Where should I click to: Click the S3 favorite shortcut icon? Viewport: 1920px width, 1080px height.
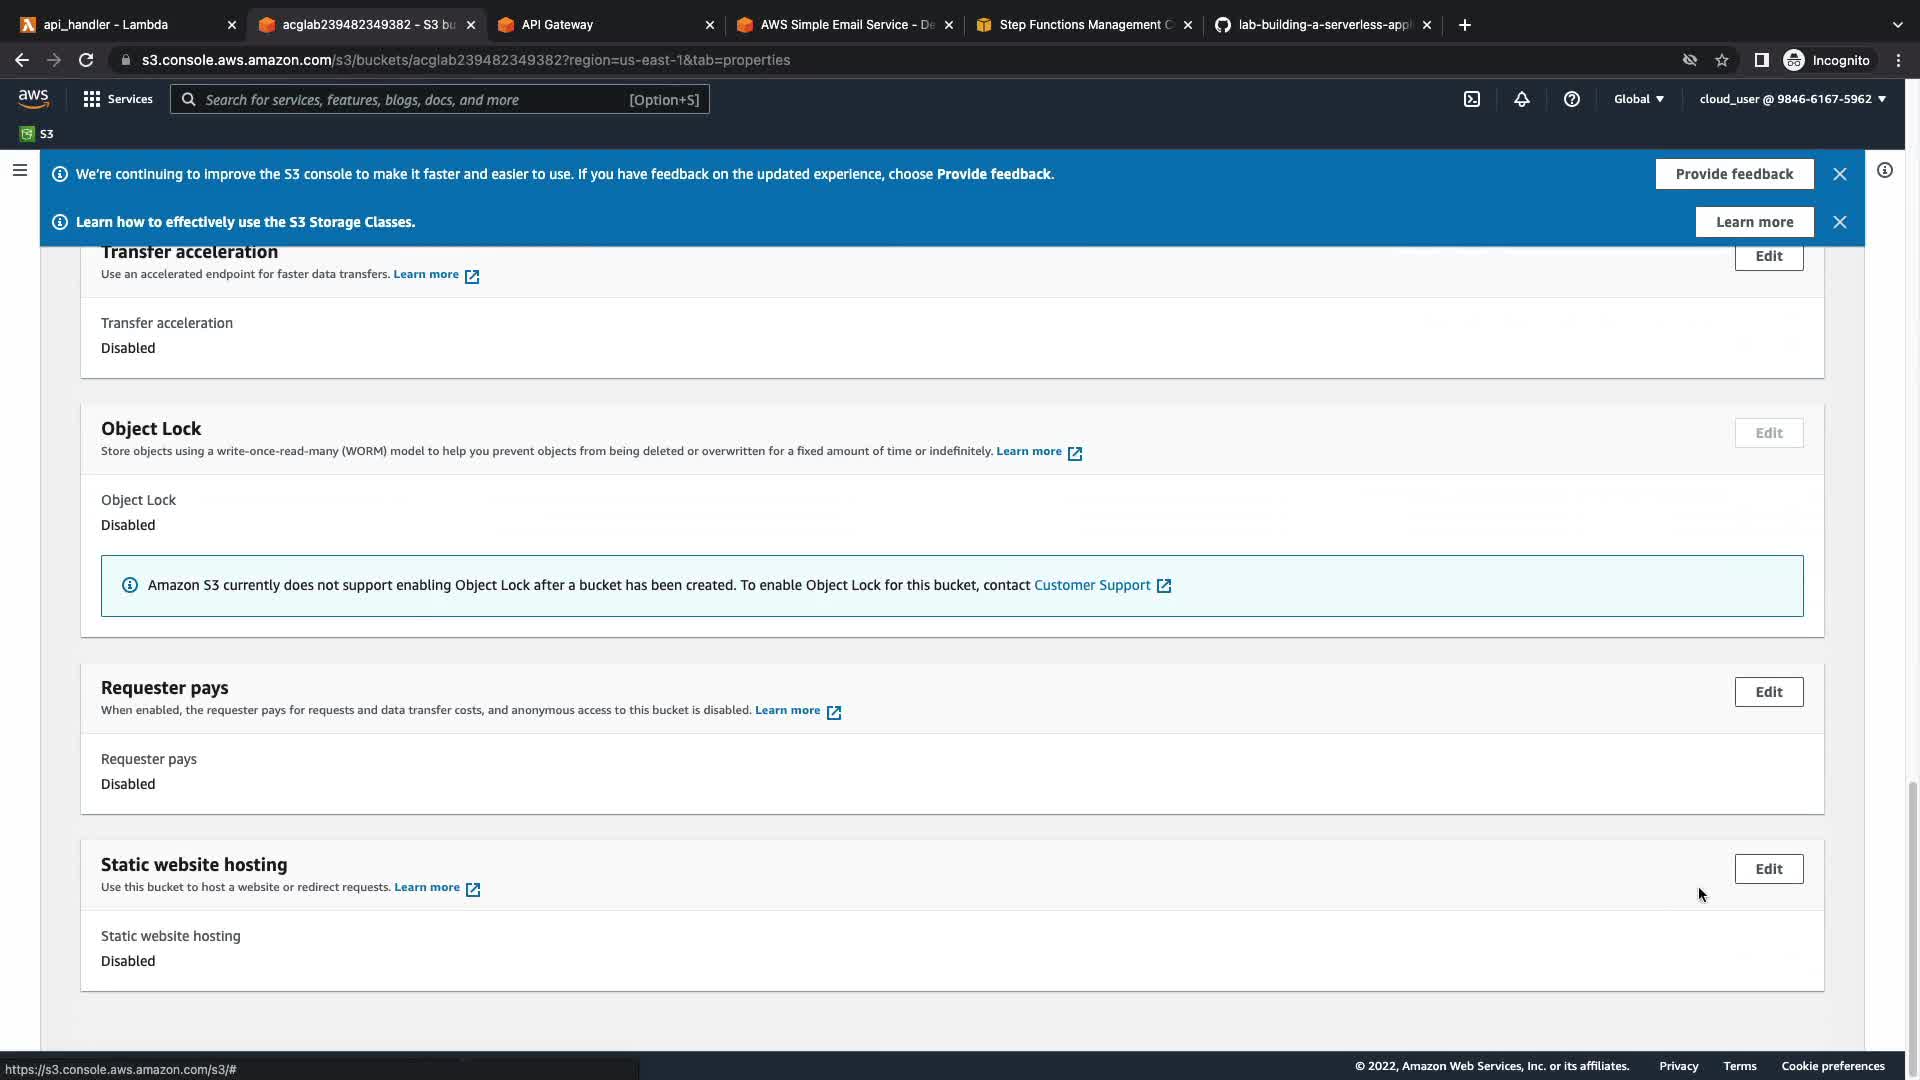point(28,134)
